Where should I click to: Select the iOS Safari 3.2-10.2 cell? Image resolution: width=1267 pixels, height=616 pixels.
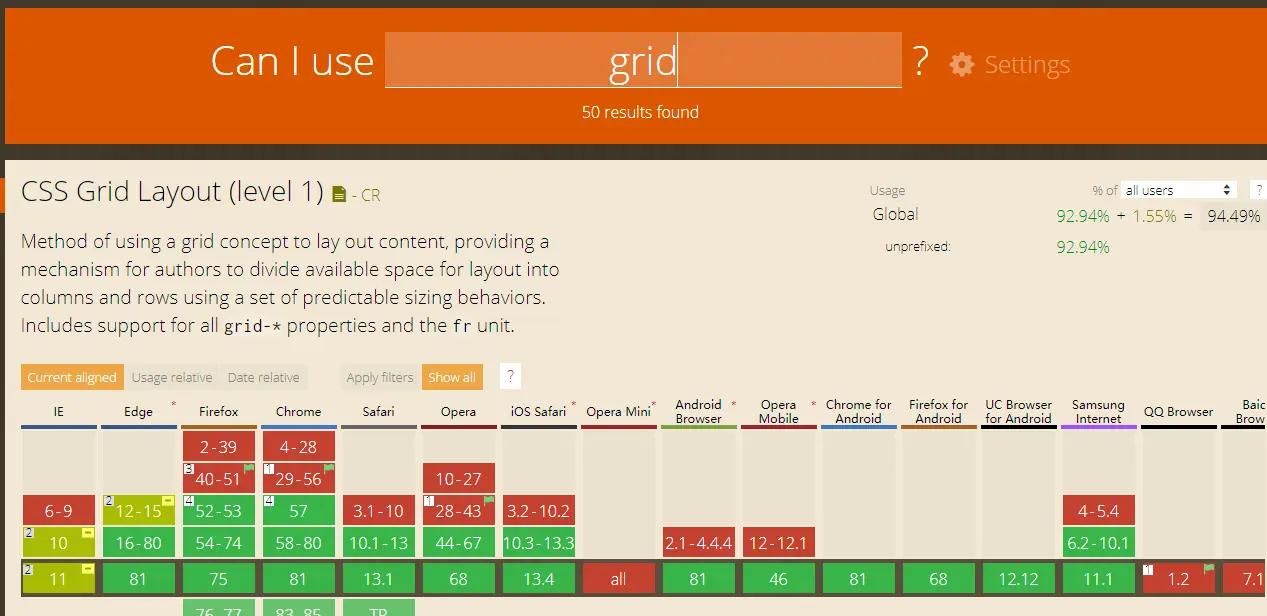539,510
